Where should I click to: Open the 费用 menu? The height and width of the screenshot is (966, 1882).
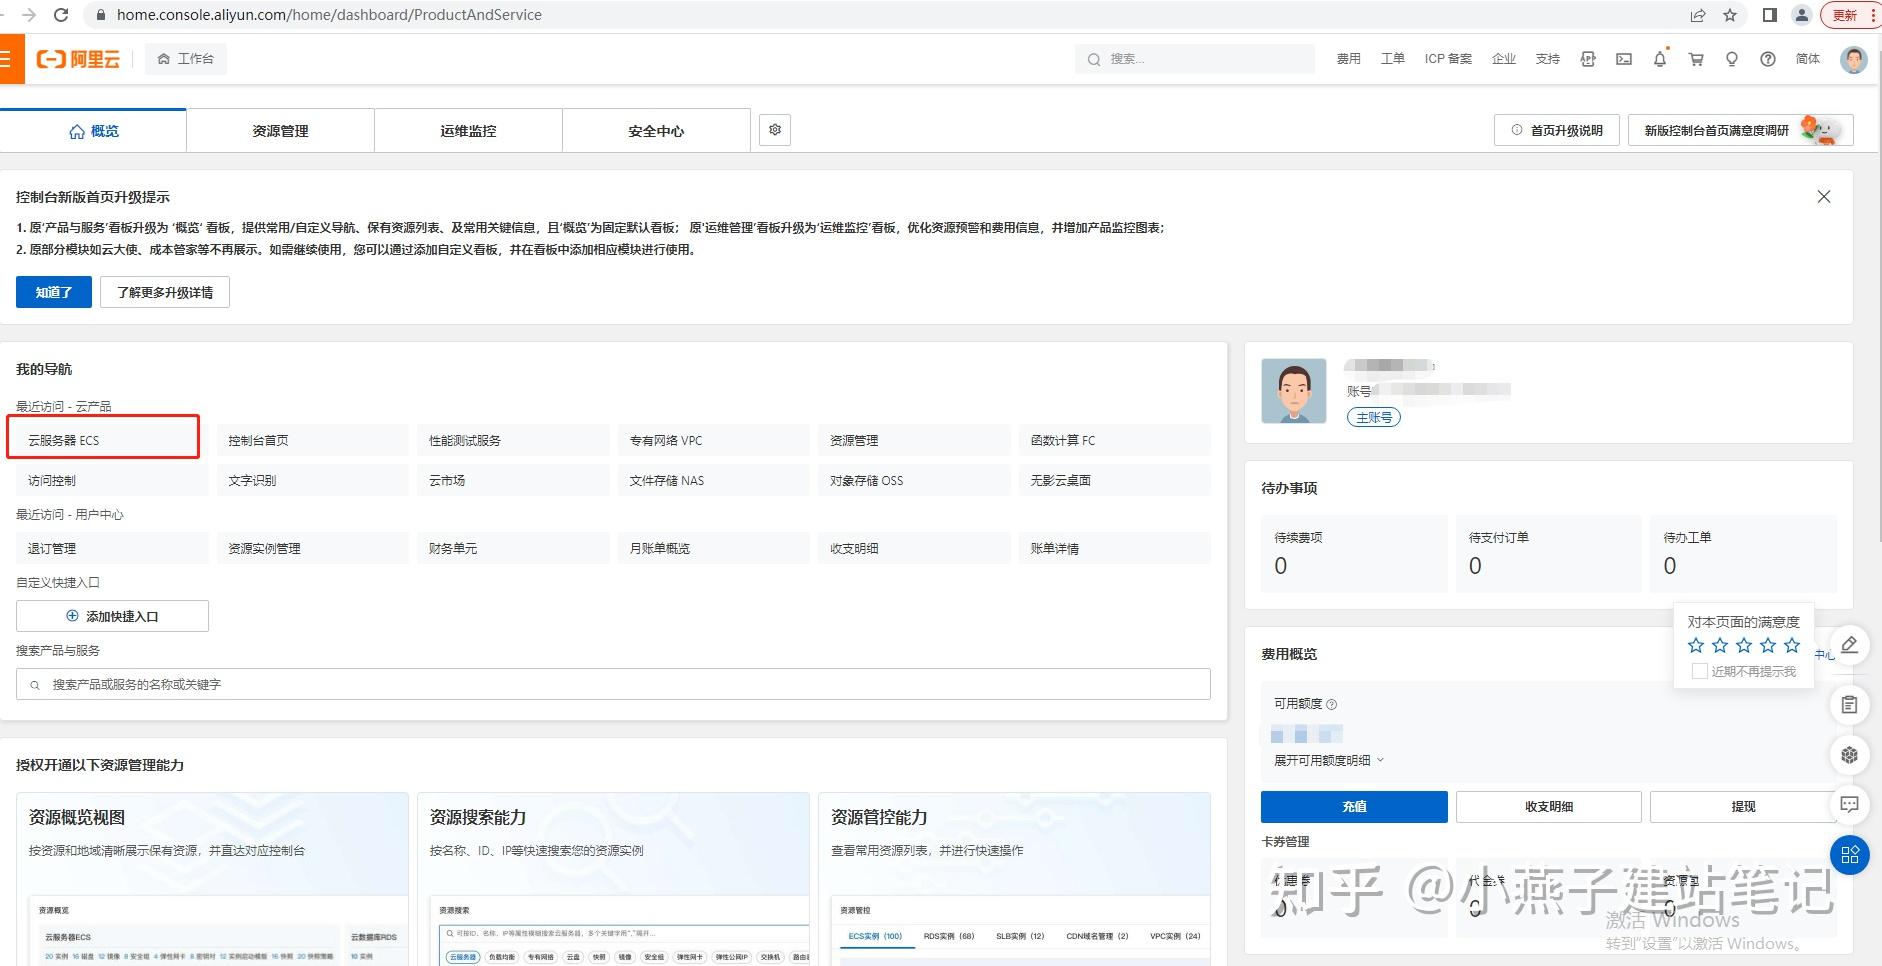(x=1348, y=59)
